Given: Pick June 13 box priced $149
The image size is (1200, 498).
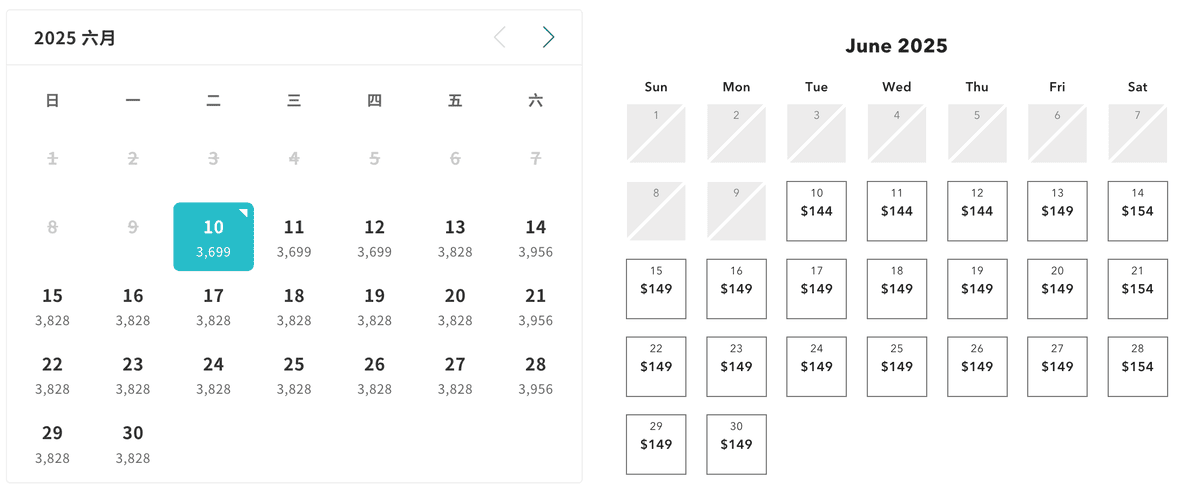Looking at the screenshot, I should pos(1057,211).
